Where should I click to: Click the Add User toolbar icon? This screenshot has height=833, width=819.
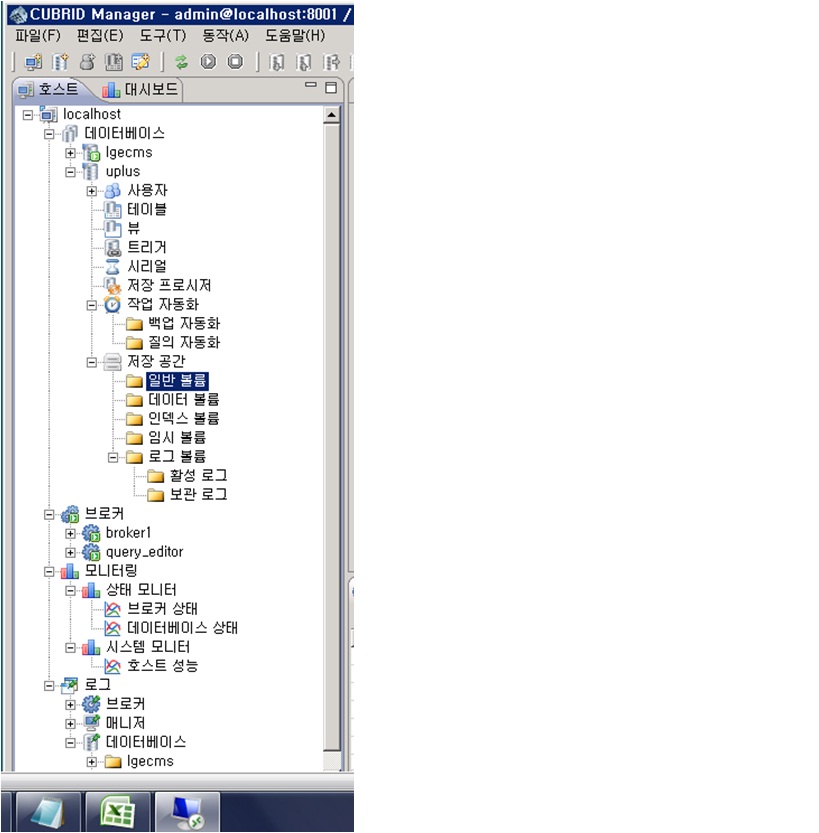(x=87, y=62)
